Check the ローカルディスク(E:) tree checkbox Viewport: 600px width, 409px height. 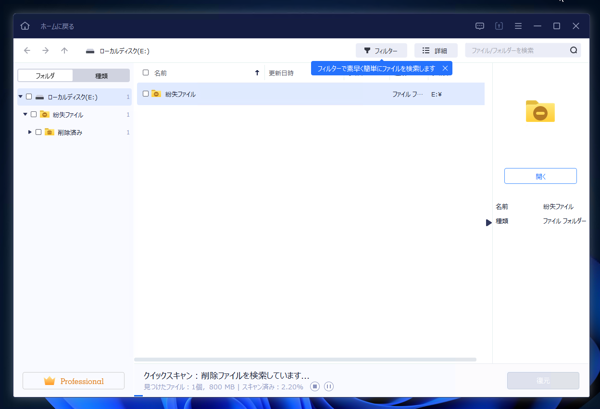[29, 96]
